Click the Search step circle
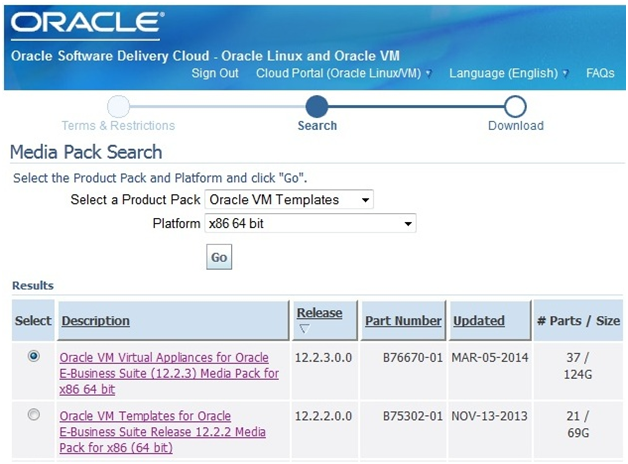Image resolution: width=628 pixels, height=464 pixels. tap(317, 106)
